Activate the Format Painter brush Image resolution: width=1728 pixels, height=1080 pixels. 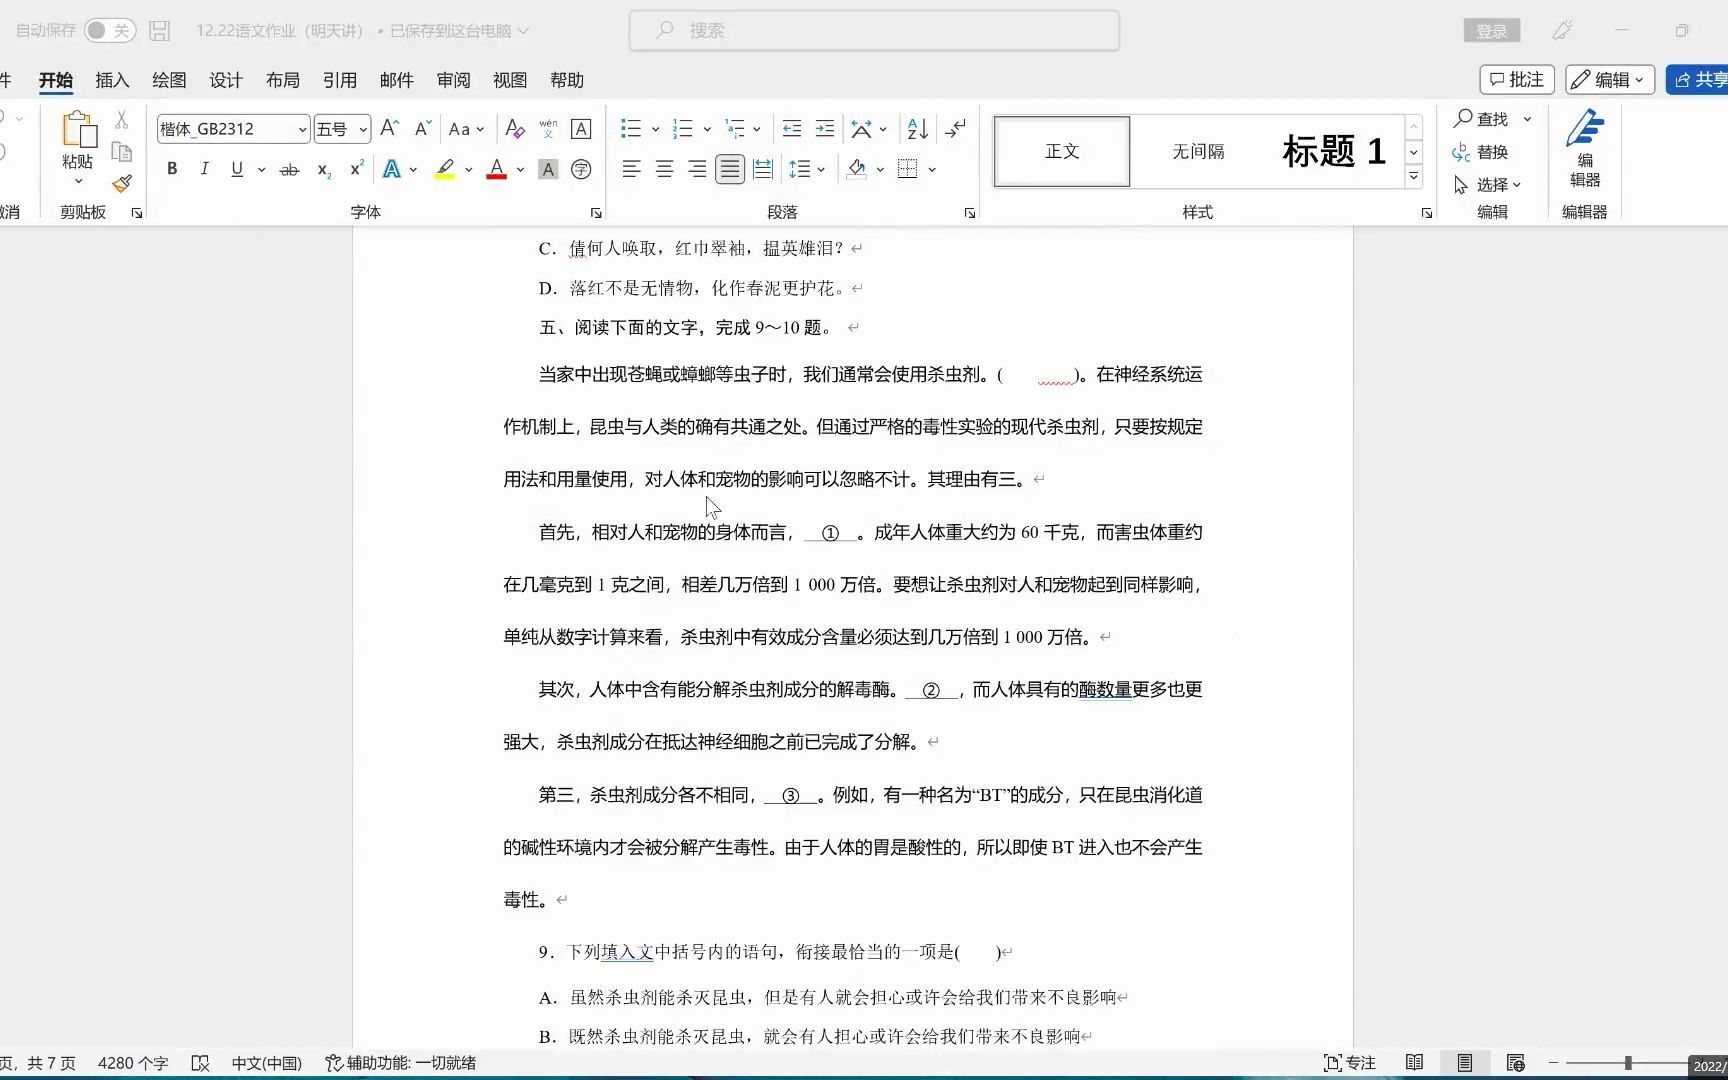122,183
